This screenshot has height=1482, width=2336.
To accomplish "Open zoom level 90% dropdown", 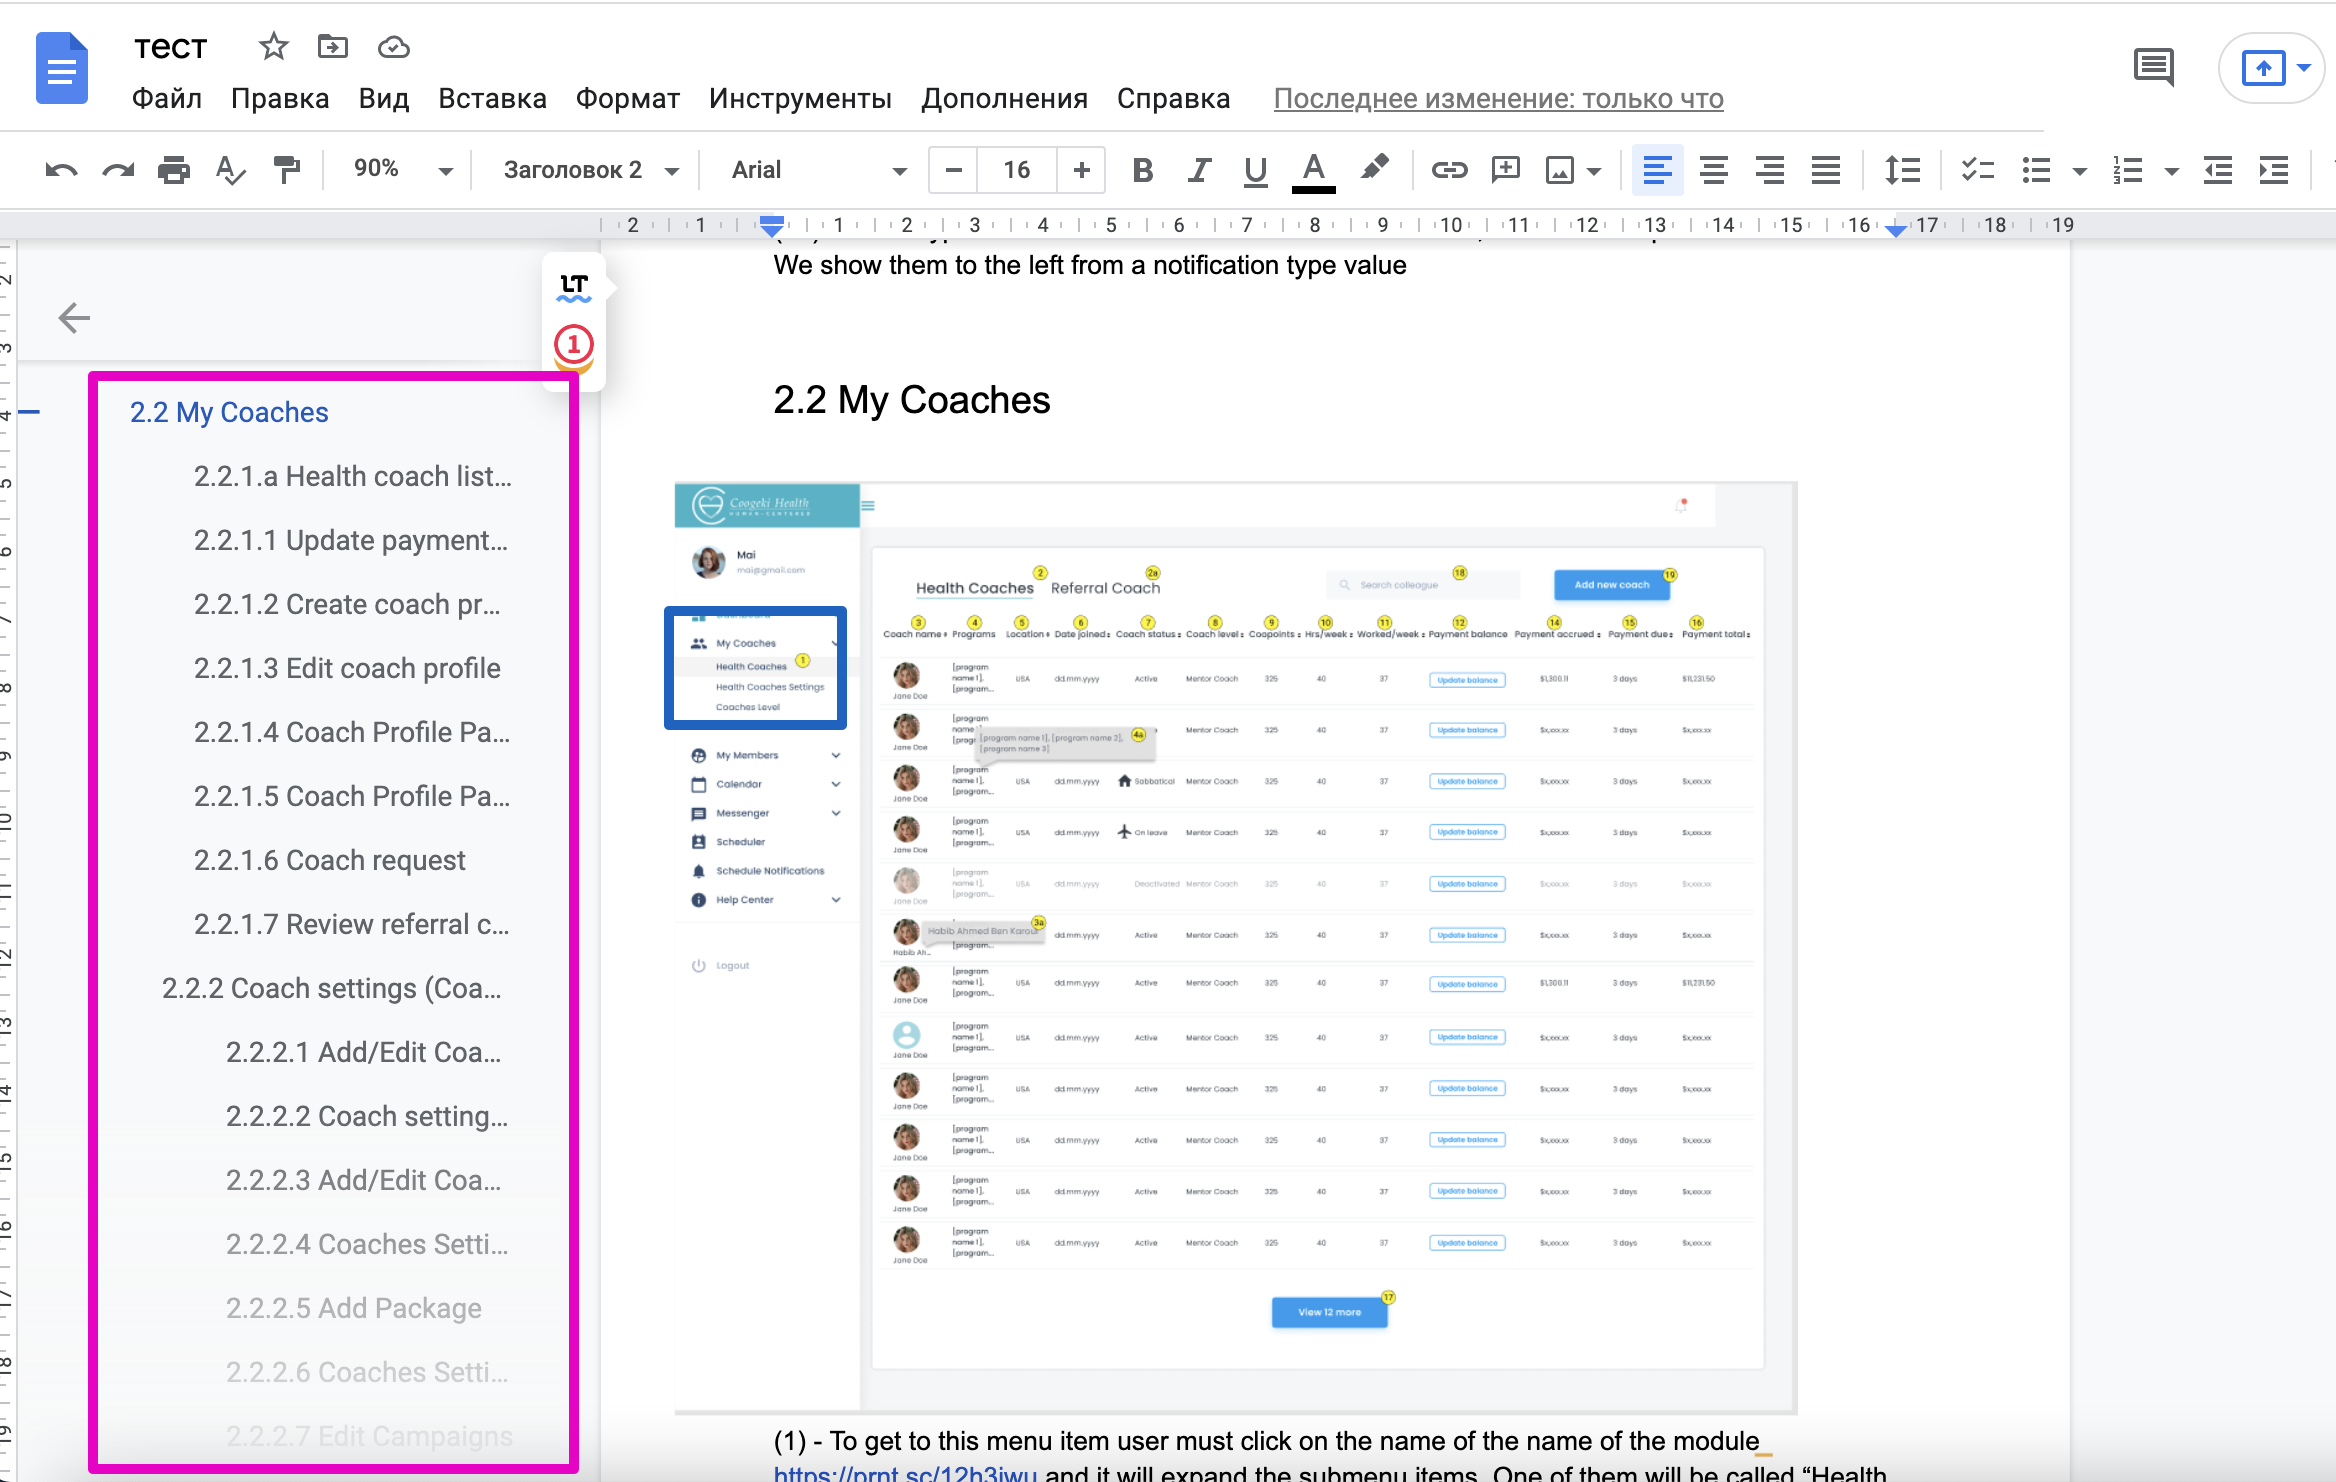I will (x=402, y=169).
